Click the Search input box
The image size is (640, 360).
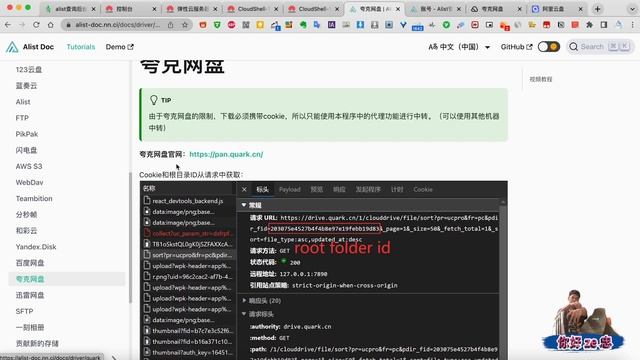[600, 47]
